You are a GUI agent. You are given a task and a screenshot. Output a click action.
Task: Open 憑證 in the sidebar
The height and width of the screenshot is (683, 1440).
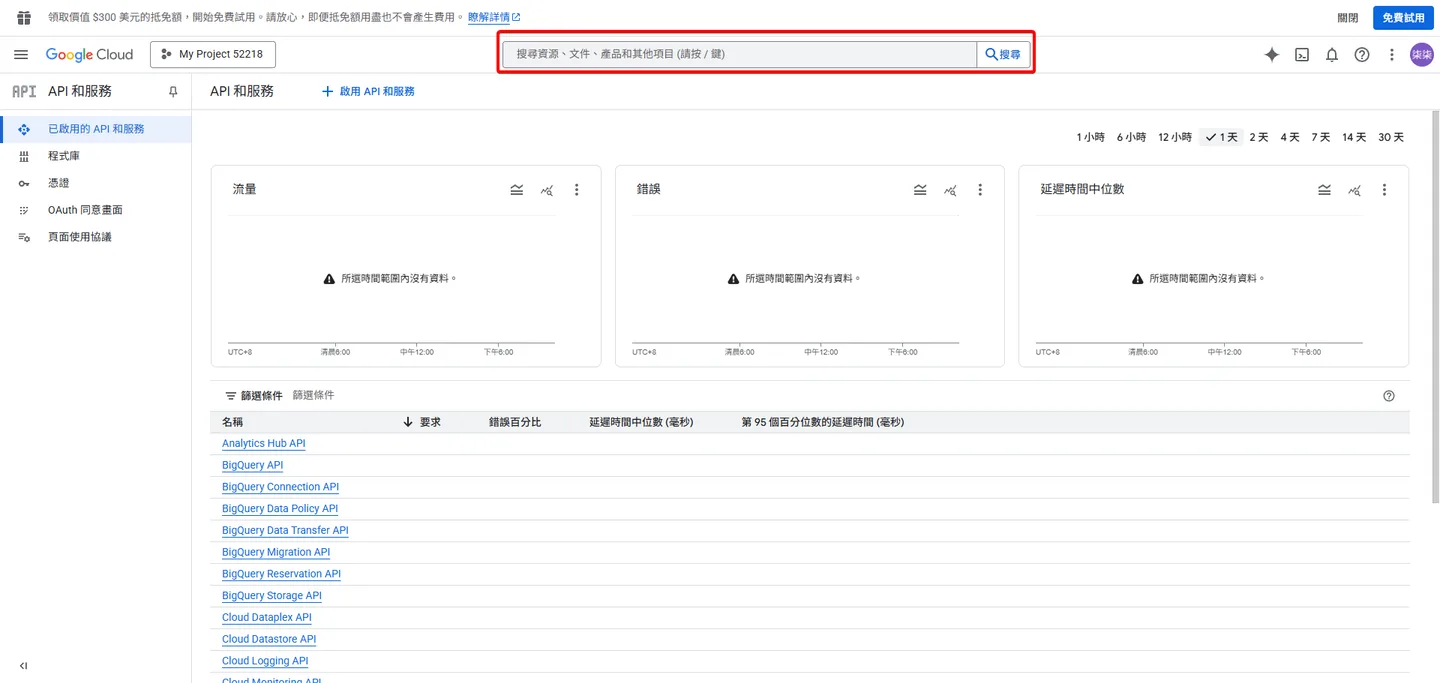point(96,183)
